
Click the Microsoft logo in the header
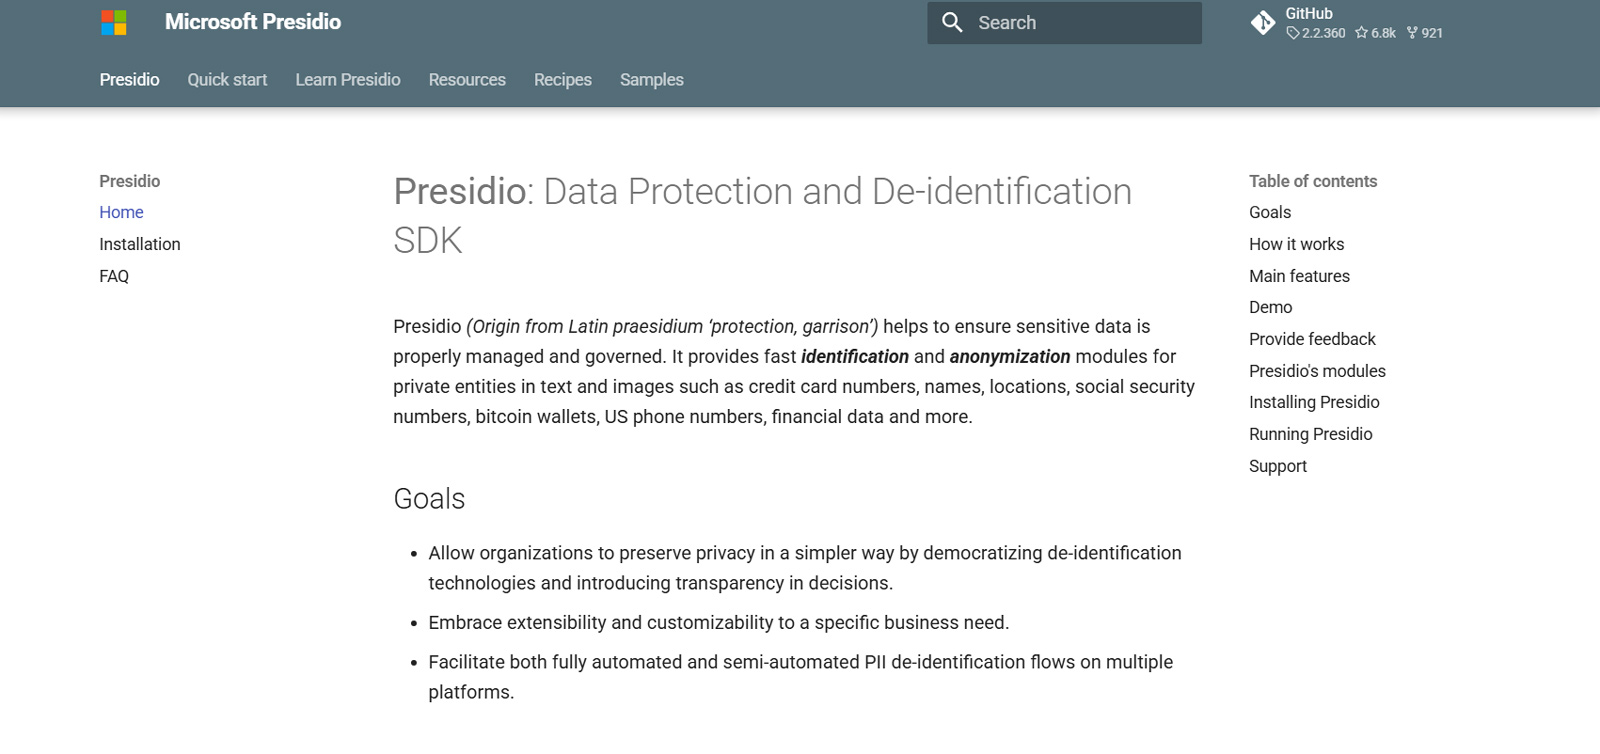[112, 21]
